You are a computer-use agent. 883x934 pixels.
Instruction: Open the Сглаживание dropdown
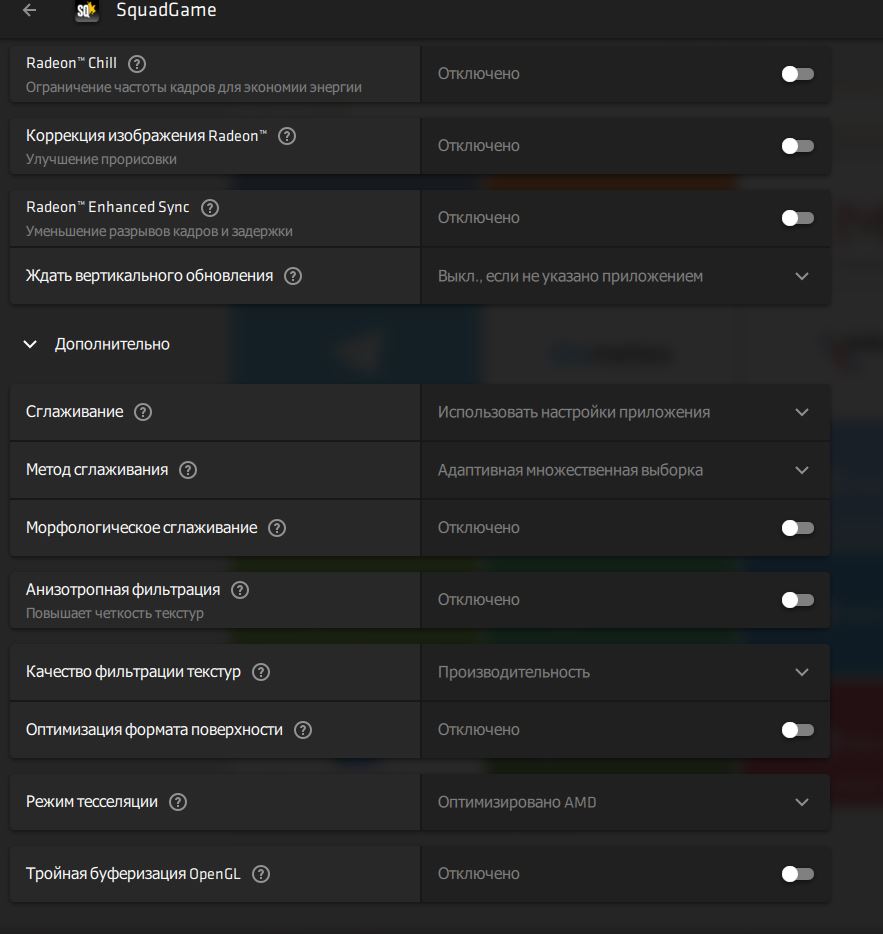625,412
